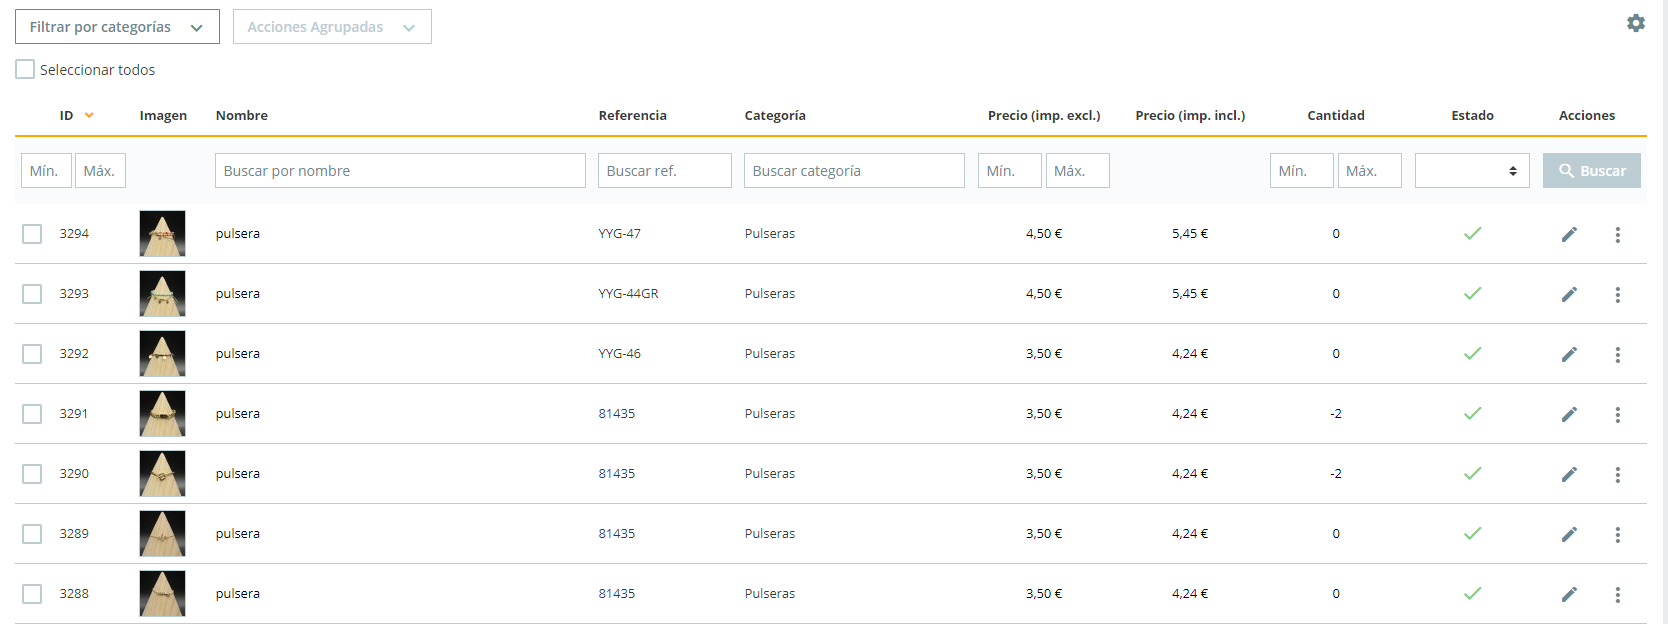
Task: Open the three-dot menu for product 3290
Action: click(1617, 474)
